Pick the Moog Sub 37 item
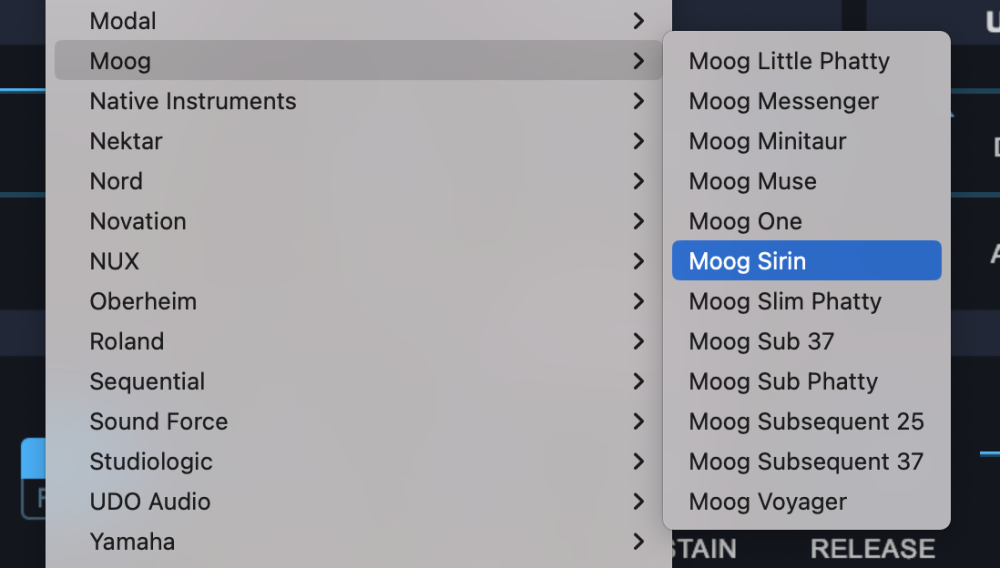1000x568 pixels. (x=761, y=341)
